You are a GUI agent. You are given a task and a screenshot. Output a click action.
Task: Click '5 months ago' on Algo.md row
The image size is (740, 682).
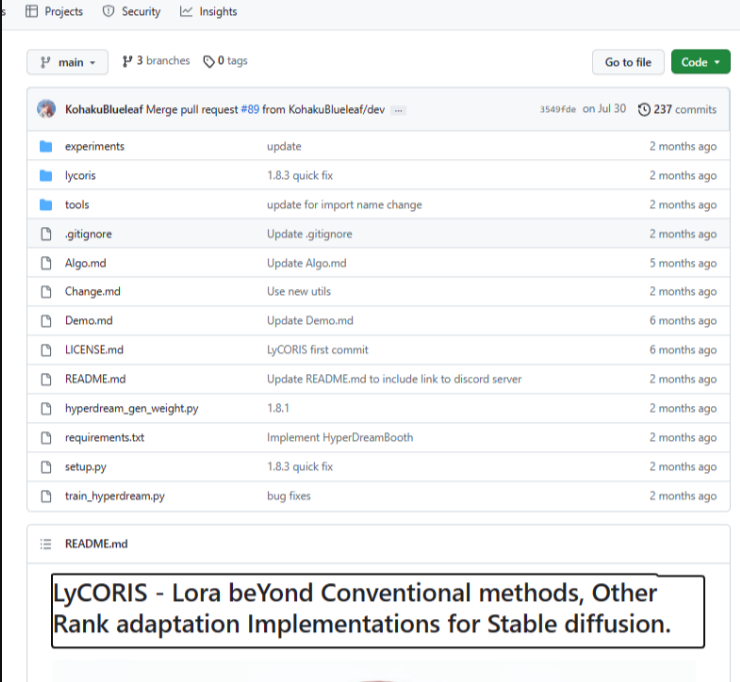tap(683, 263)
